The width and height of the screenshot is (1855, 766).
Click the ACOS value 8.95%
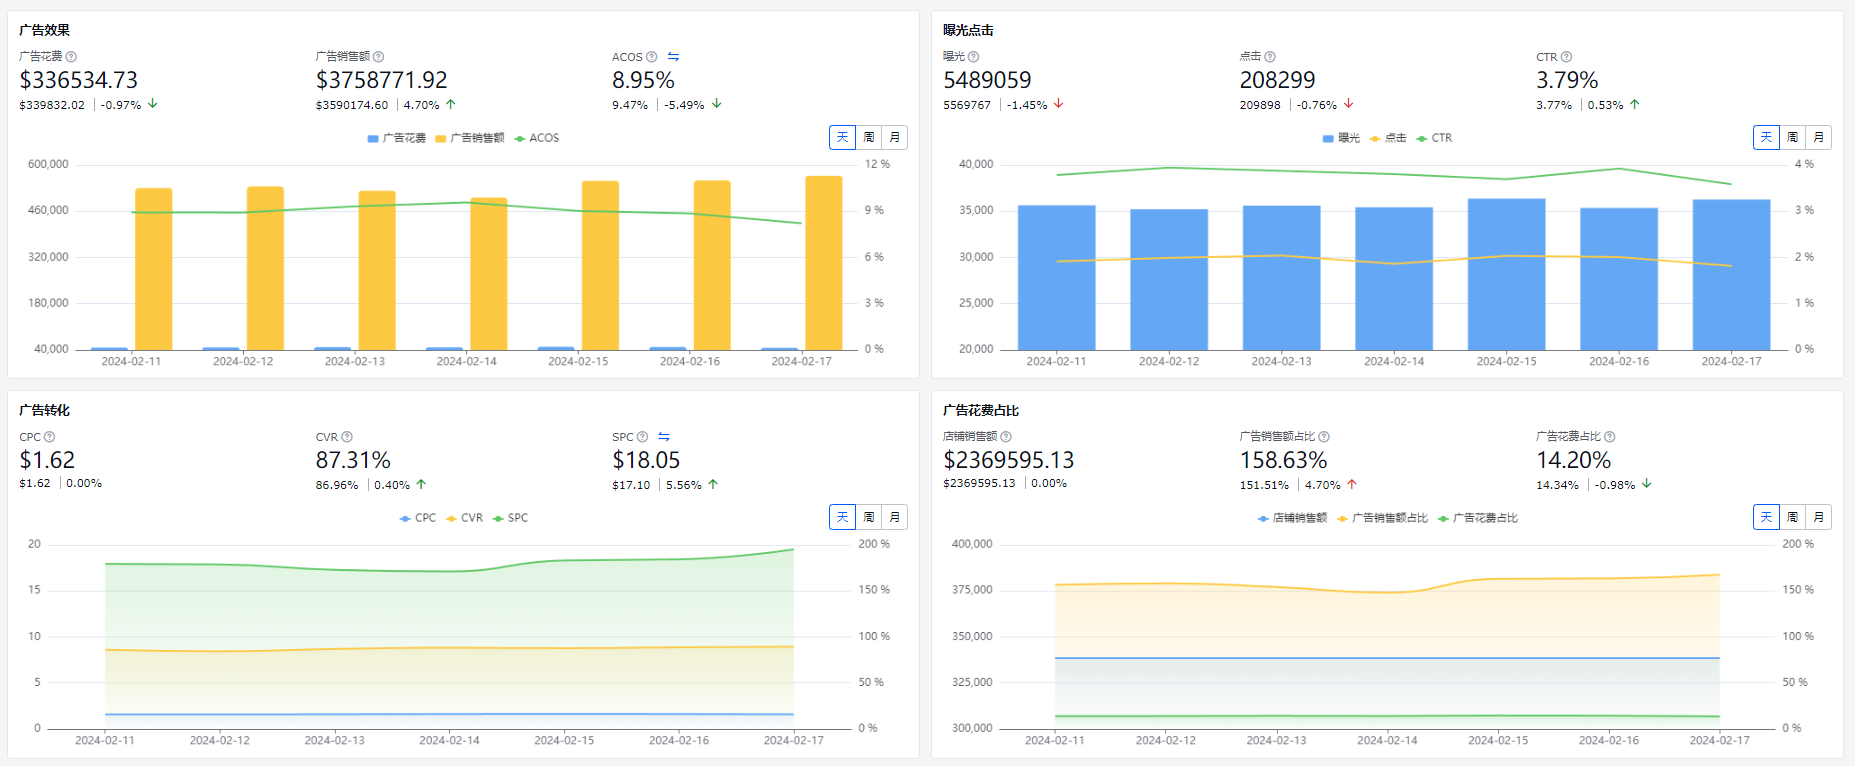643,80
